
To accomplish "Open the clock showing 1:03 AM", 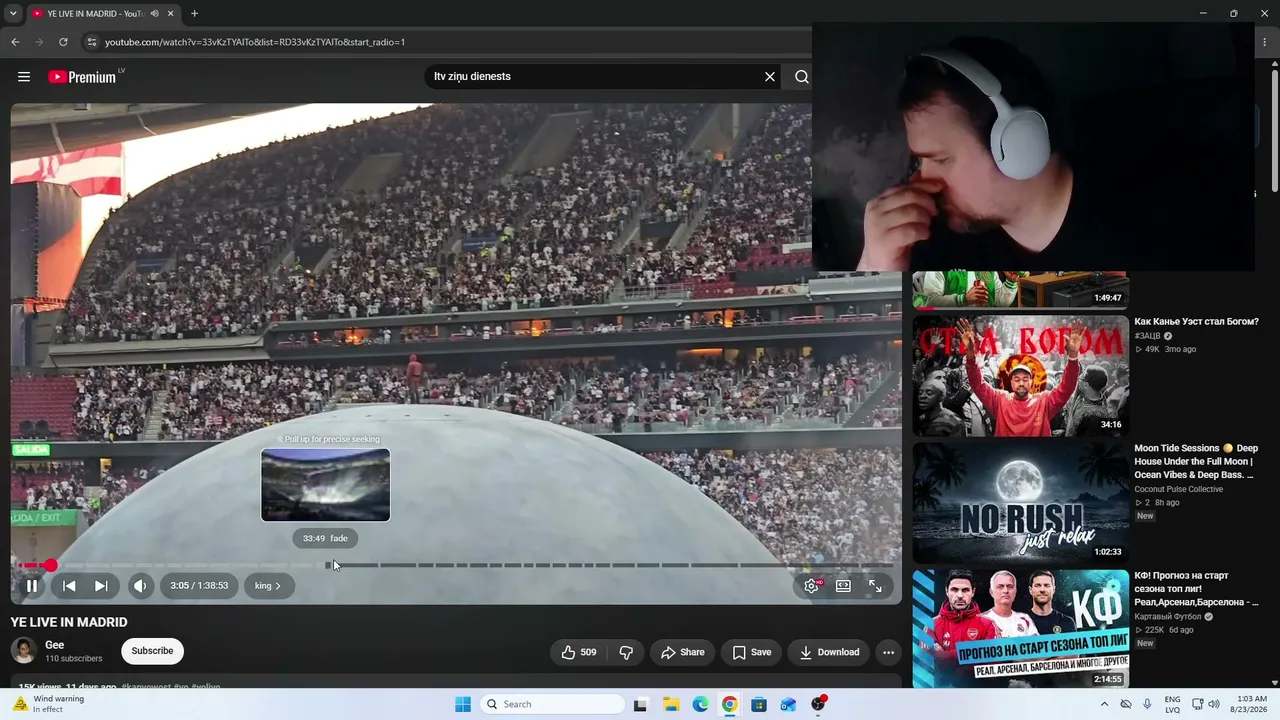I will point(1251,704).
